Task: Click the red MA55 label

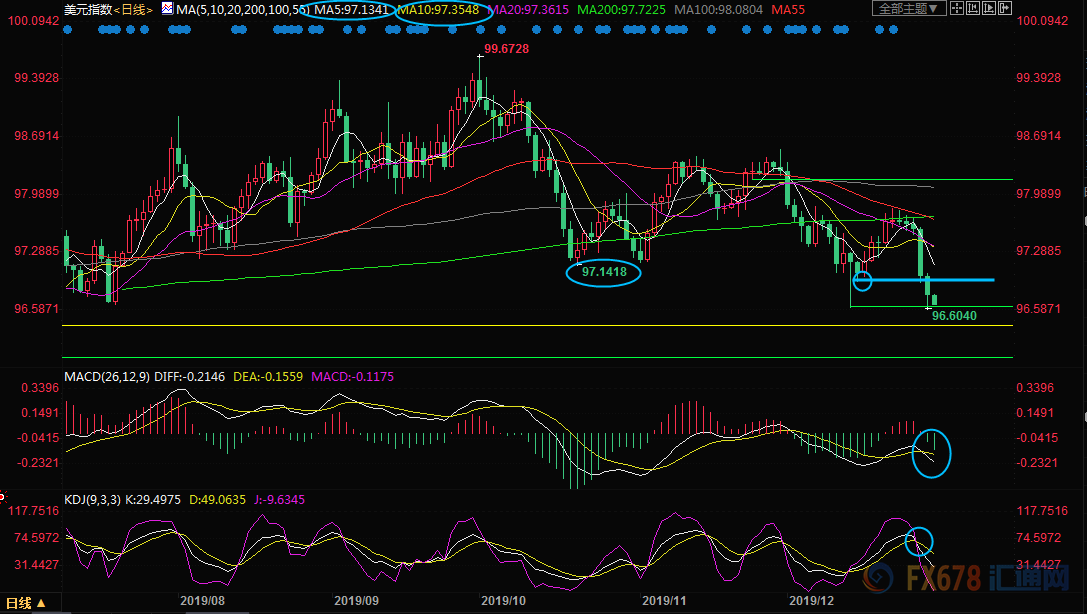Action: pos(788,10)
